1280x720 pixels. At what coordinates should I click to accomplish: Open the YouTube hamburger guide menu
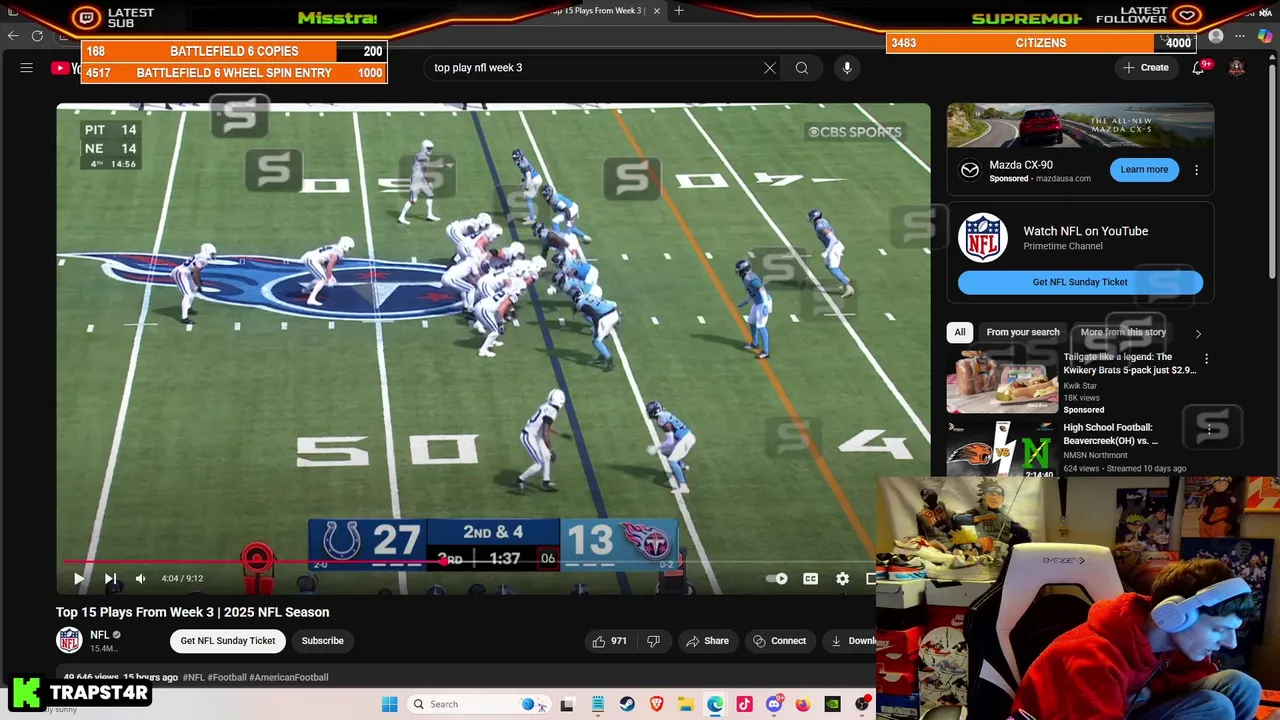coord(27,68)
